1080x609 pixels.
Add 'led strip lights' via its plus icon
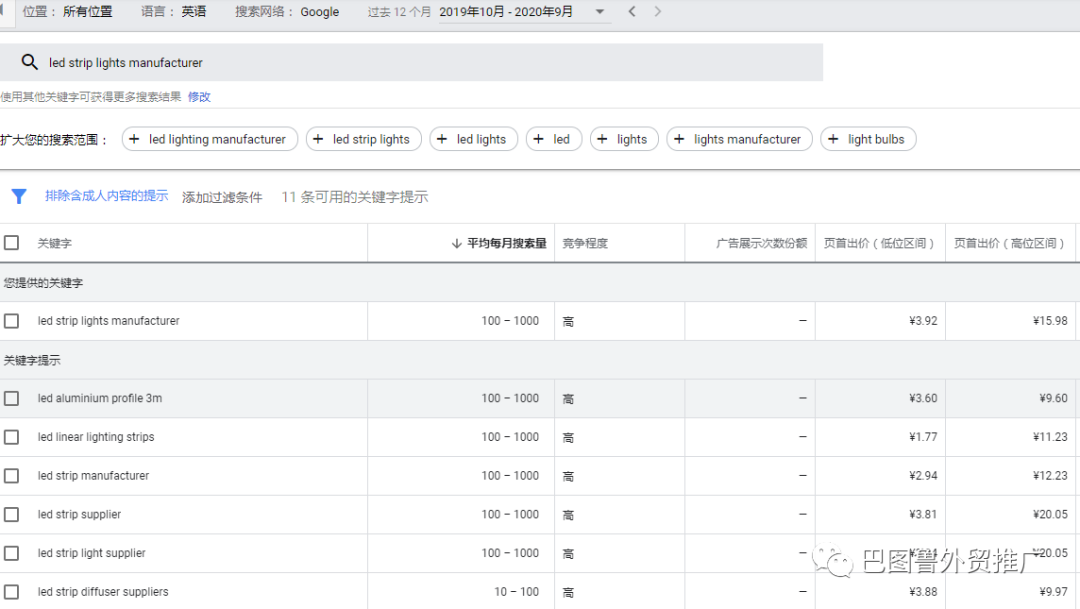(x=320, y=139)
